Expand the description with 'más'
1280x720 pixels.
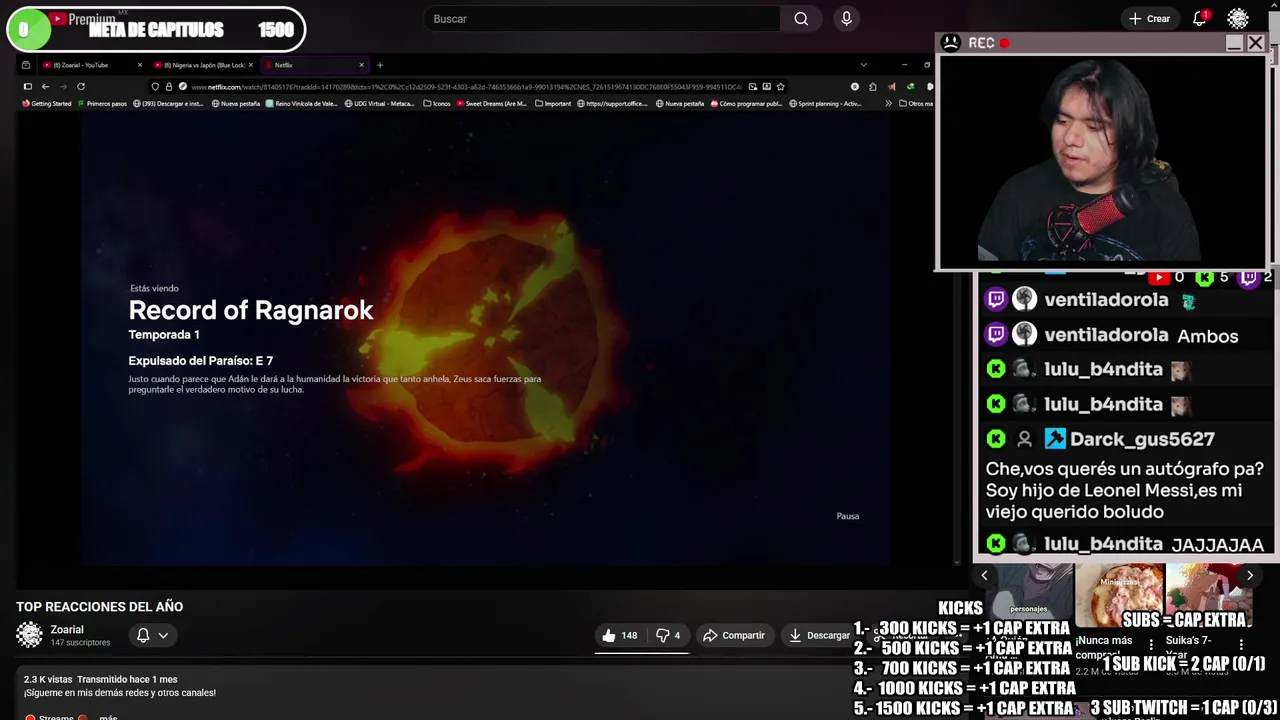pos(108,717)
